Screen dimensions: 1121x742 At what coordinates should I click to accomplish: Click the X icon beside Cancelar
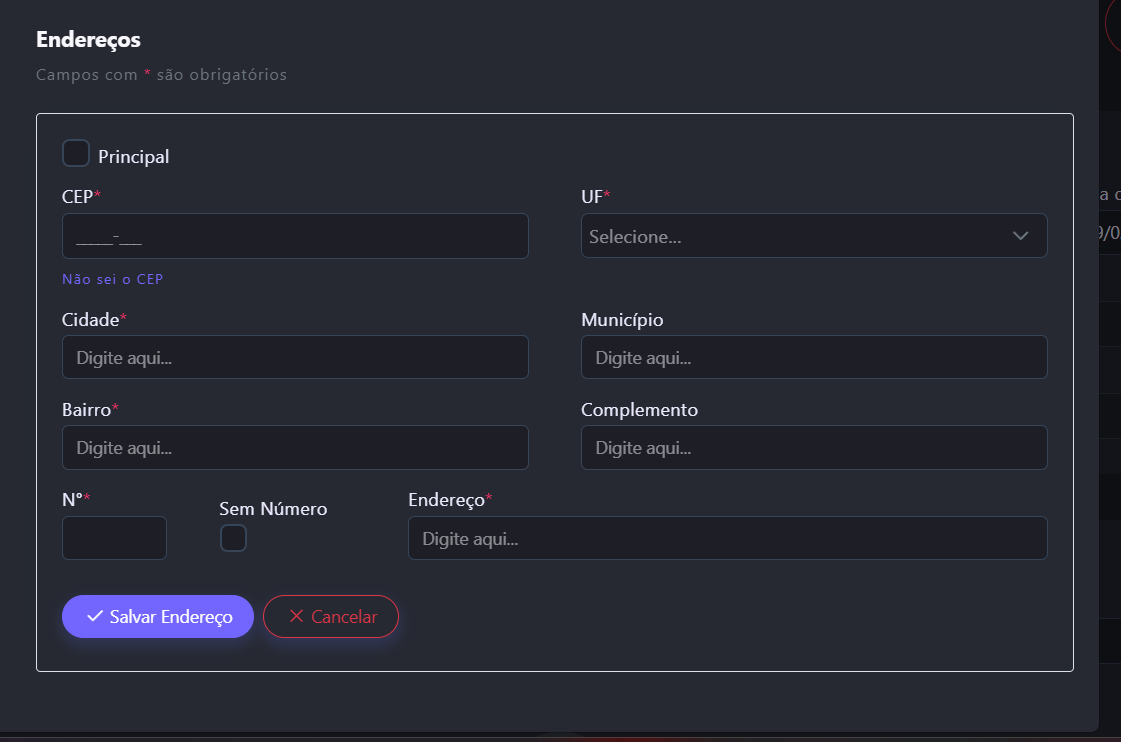point(296,616)
